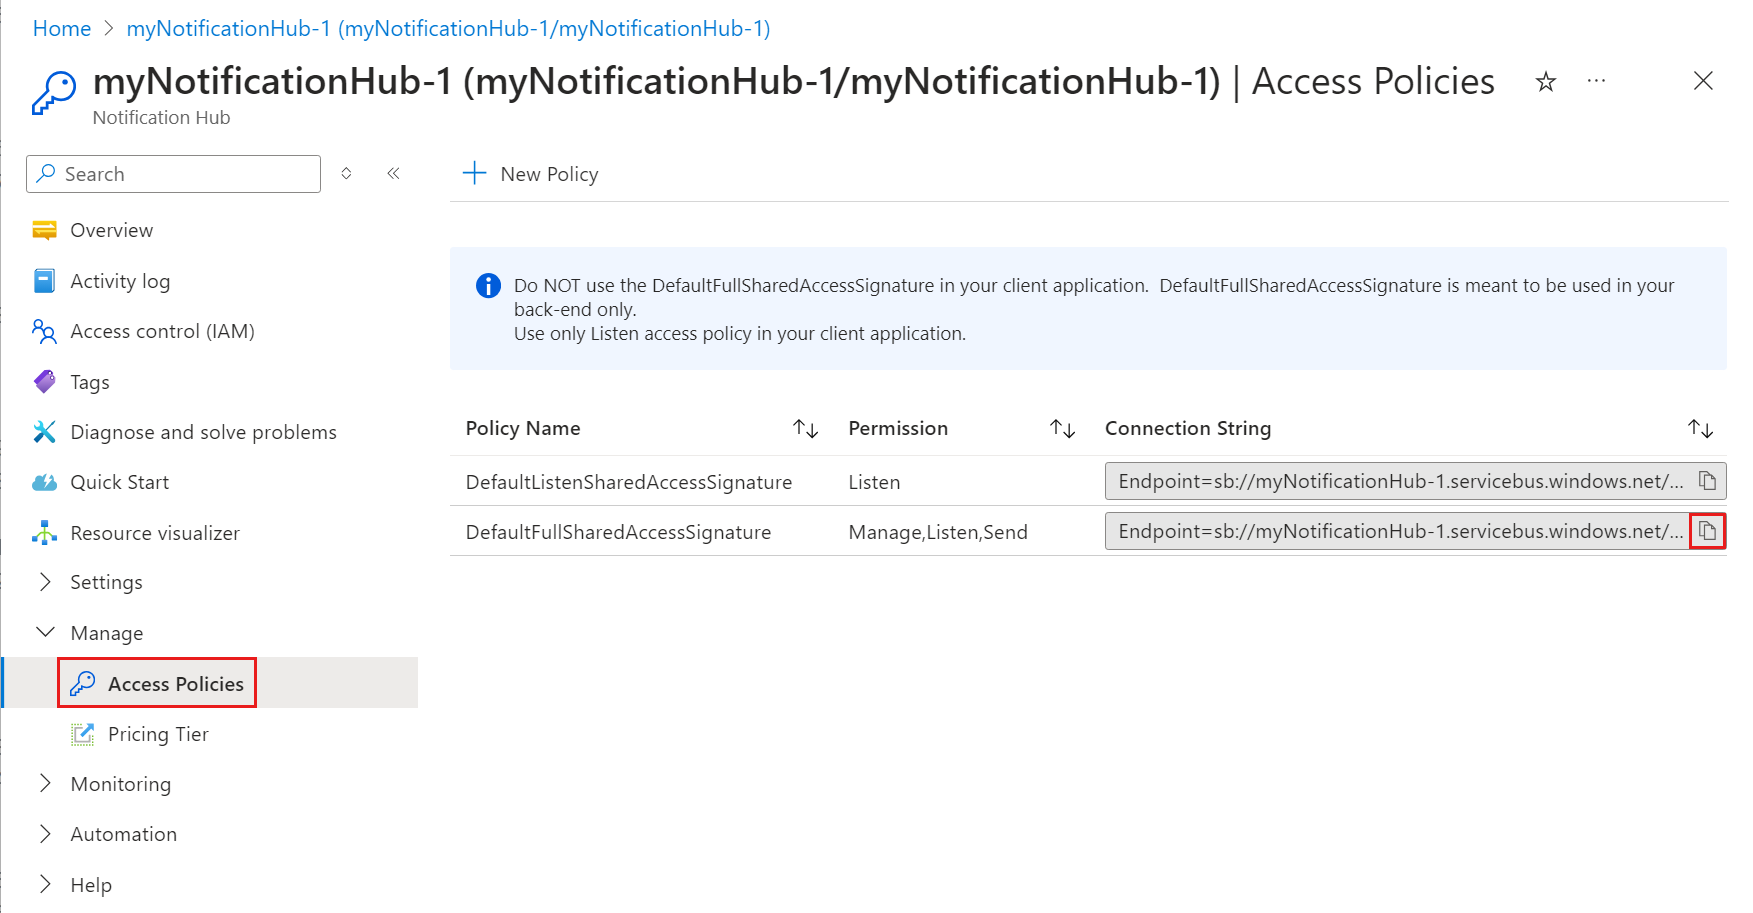Viewport: 1753px width, 913px height.
Task: Open Pricing Tier under Manage
Action: 158,734
